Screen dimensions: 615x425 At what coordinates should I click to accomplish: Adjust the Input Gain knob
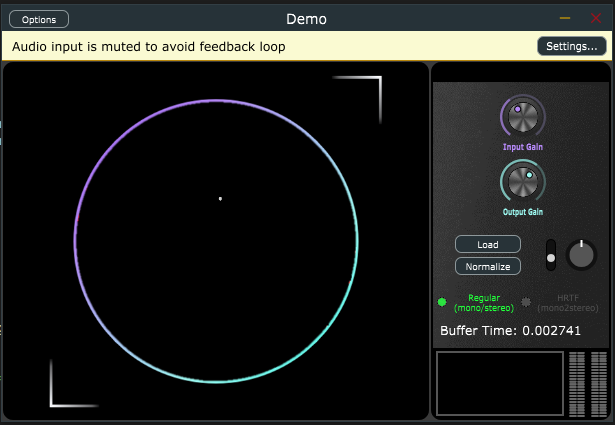coord(522,116)
